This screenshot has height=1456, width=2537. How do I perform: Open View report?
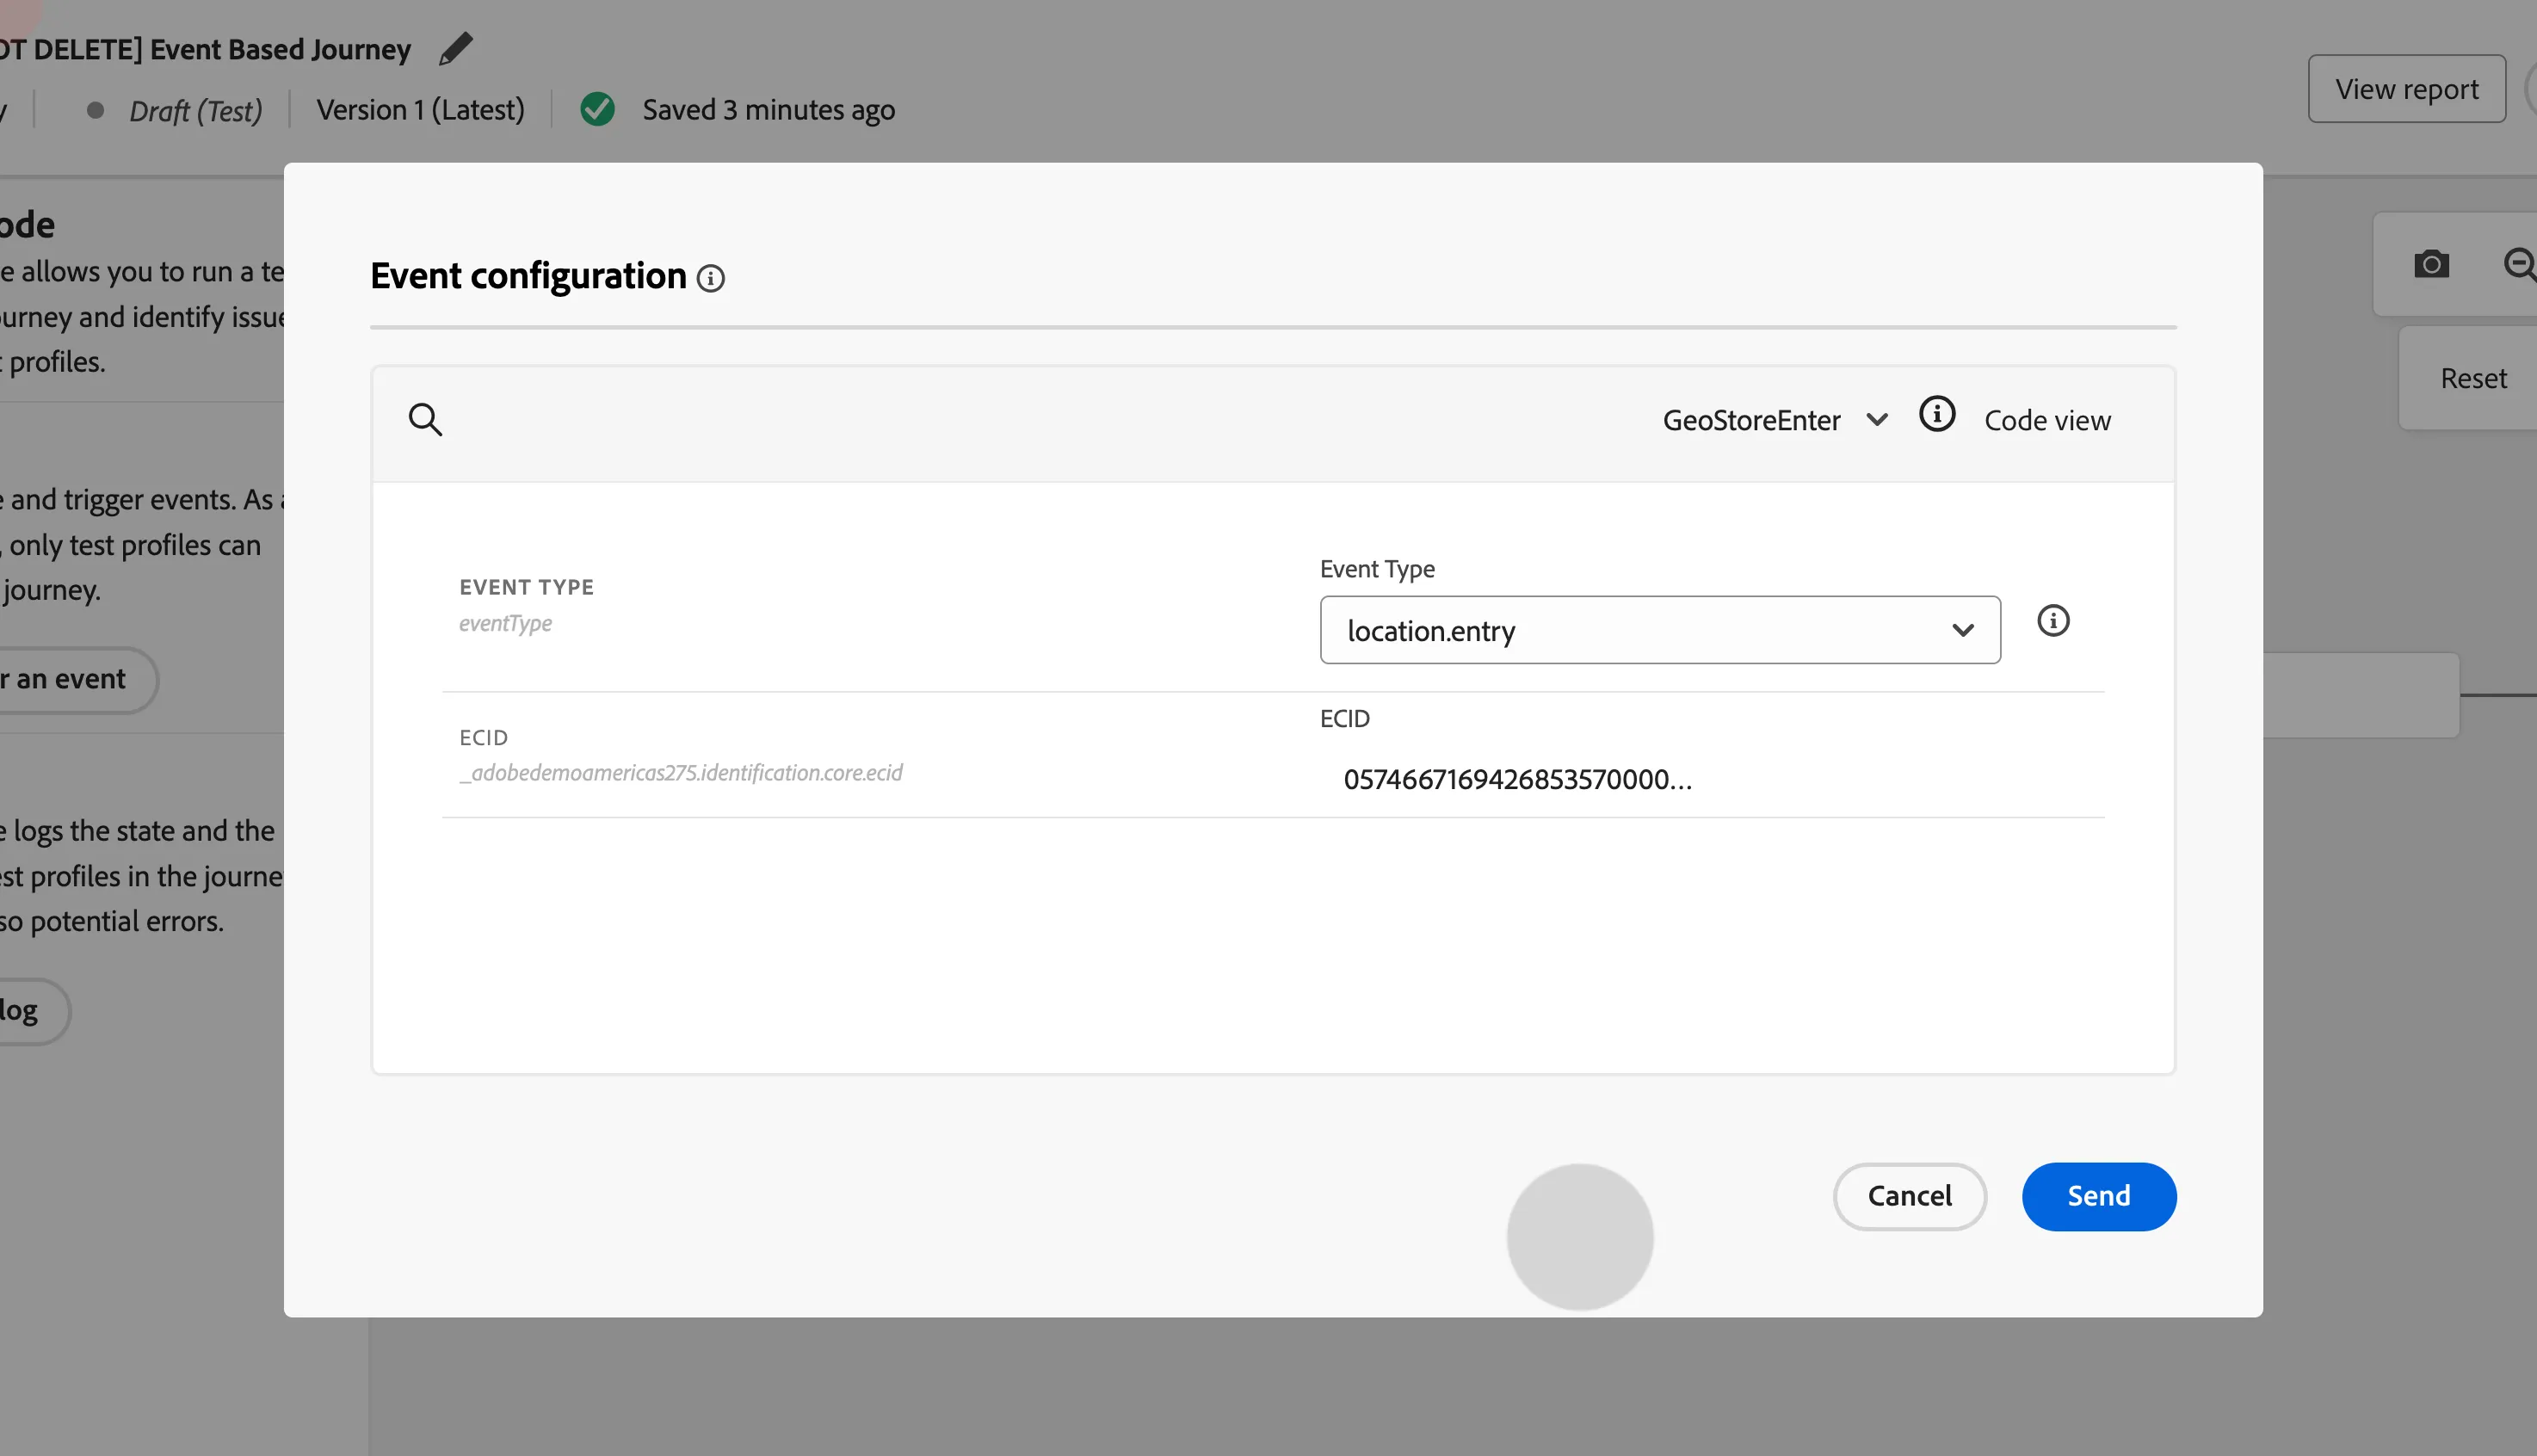click(2406, 89)
